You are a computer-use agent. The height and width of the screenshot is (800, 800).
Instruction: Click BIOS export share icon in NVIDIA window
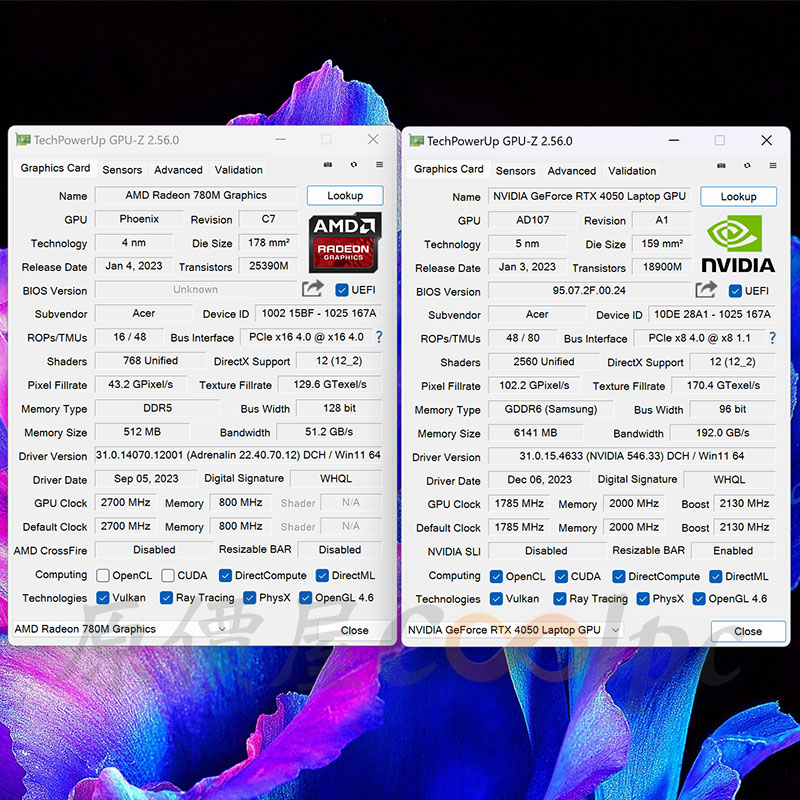[x=706, y=290]
